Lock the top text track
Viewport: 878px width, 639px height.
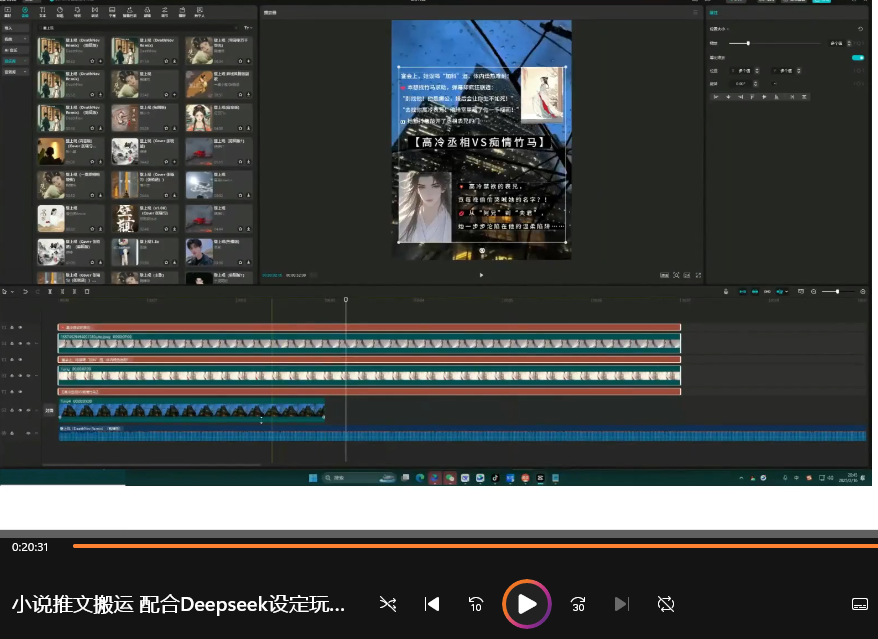12,327
